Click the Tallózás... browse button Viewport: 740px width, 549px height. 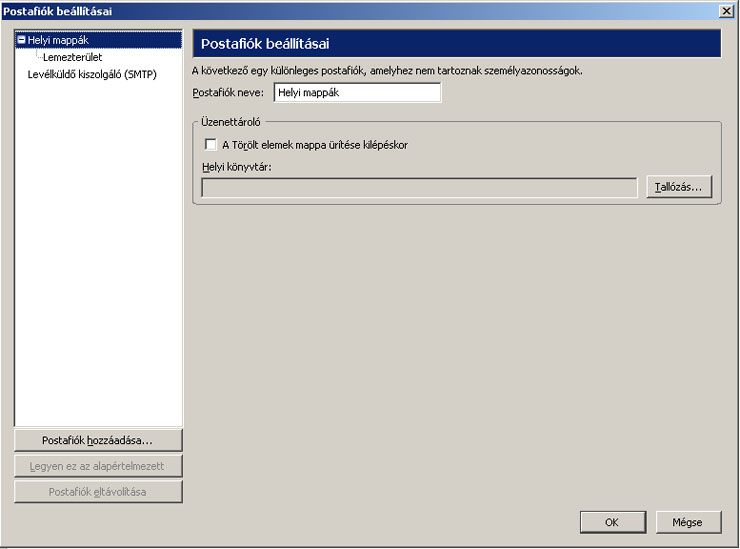[x=679, y=187]
